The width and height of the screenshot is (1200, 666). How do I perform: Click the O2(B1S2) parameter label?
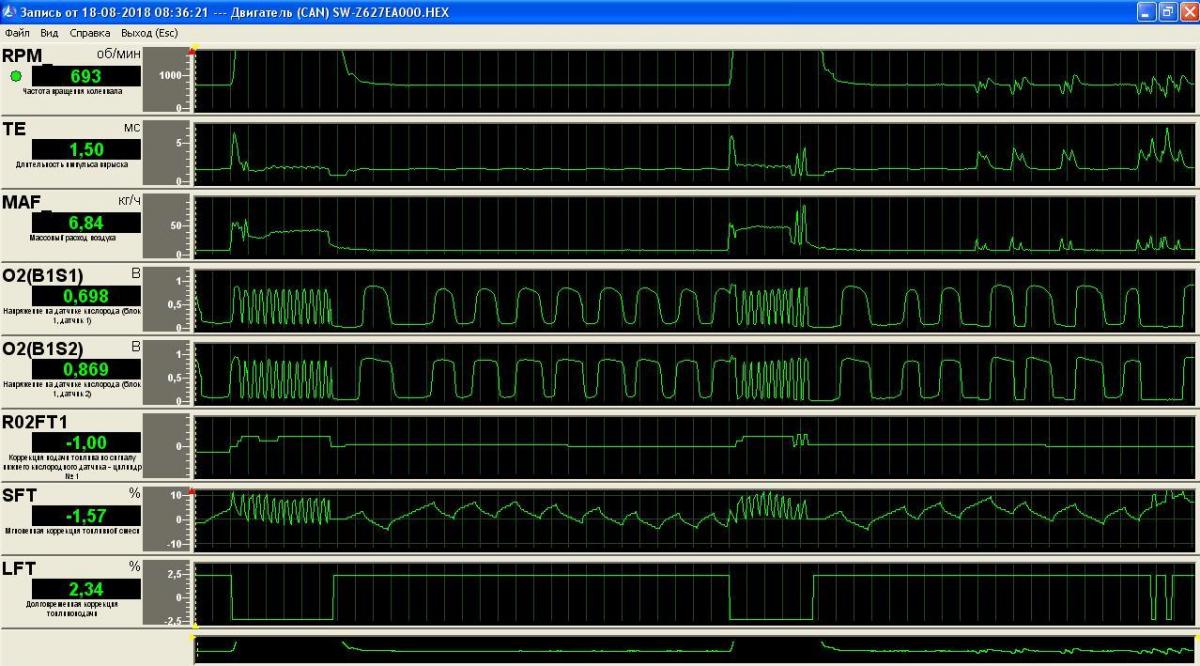[x=43, y=349]
